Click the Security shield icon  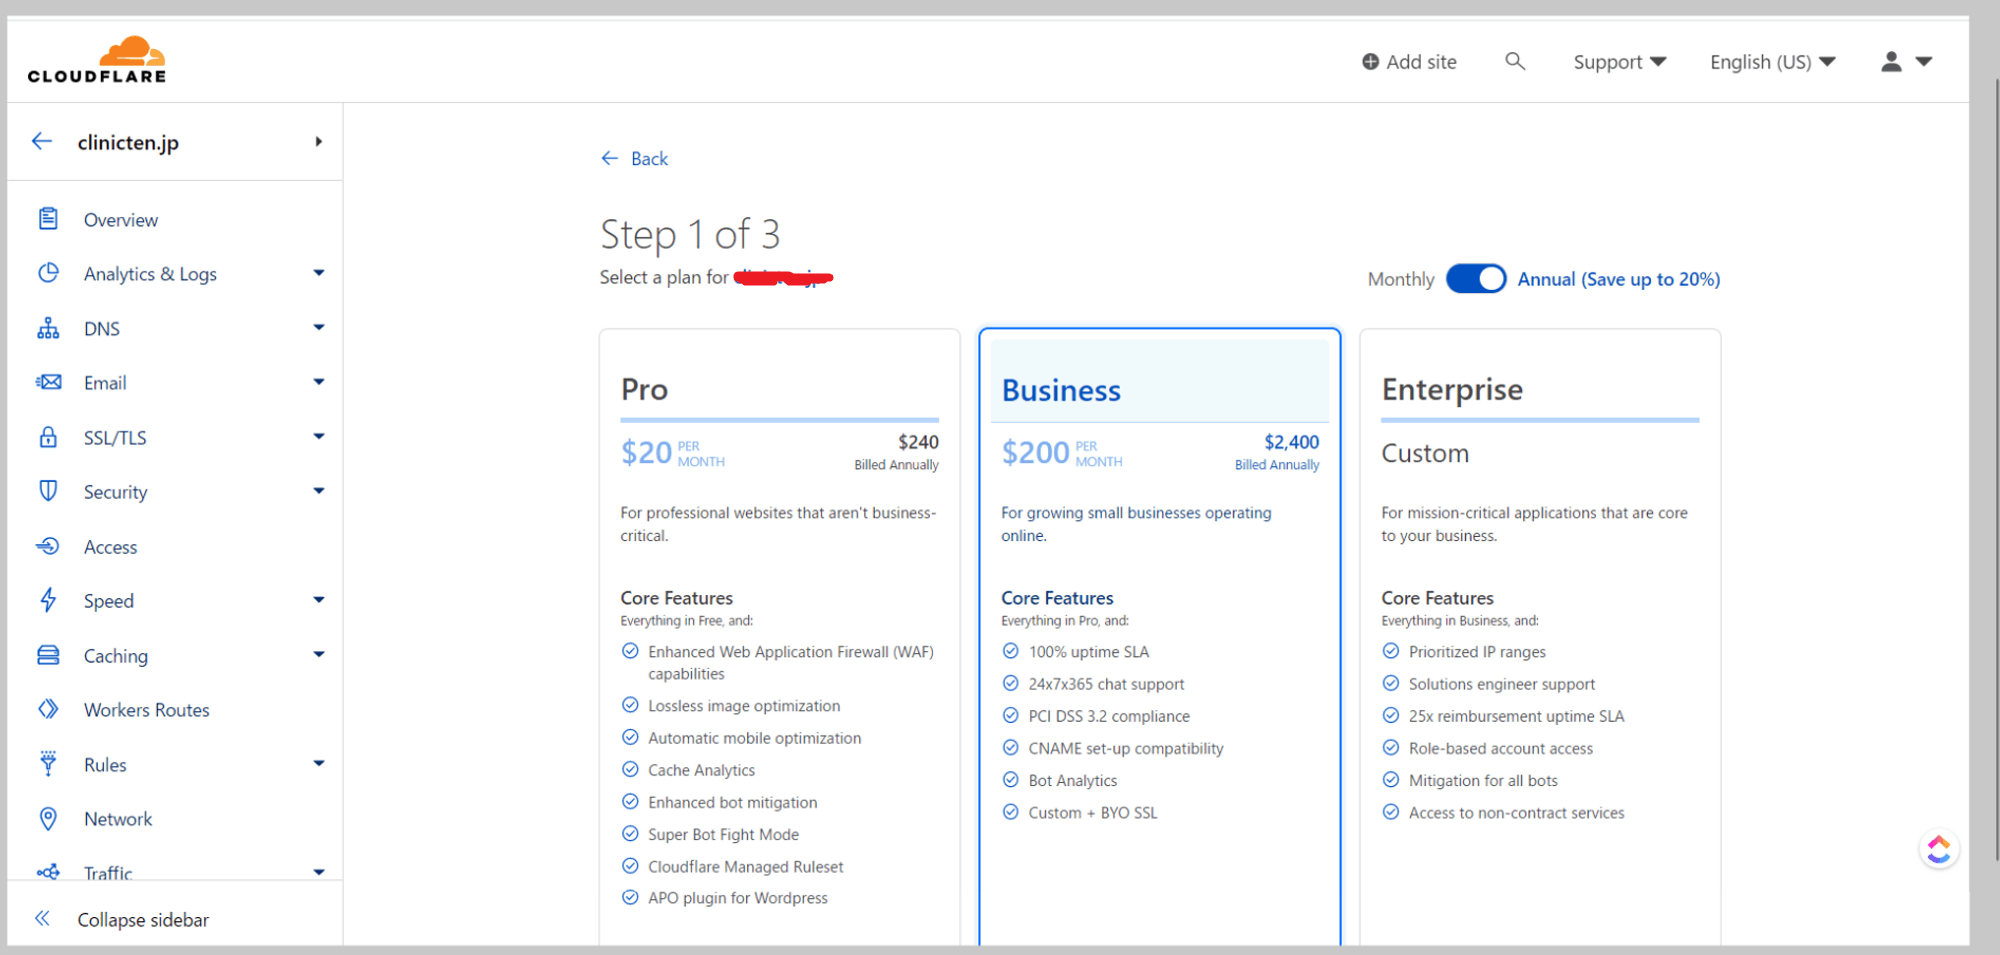pyautogui.click(x=48, y=491)
